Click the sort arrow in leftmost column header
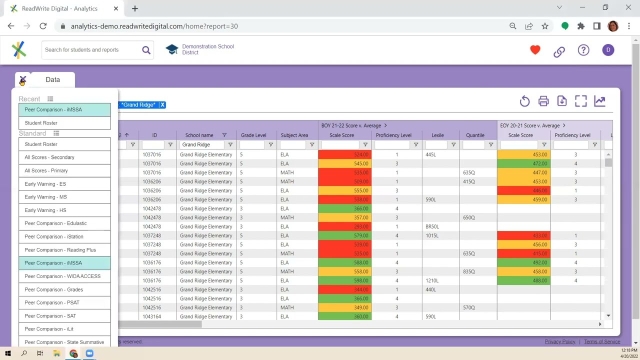The image size is (640, 360). tap(127, 135)
